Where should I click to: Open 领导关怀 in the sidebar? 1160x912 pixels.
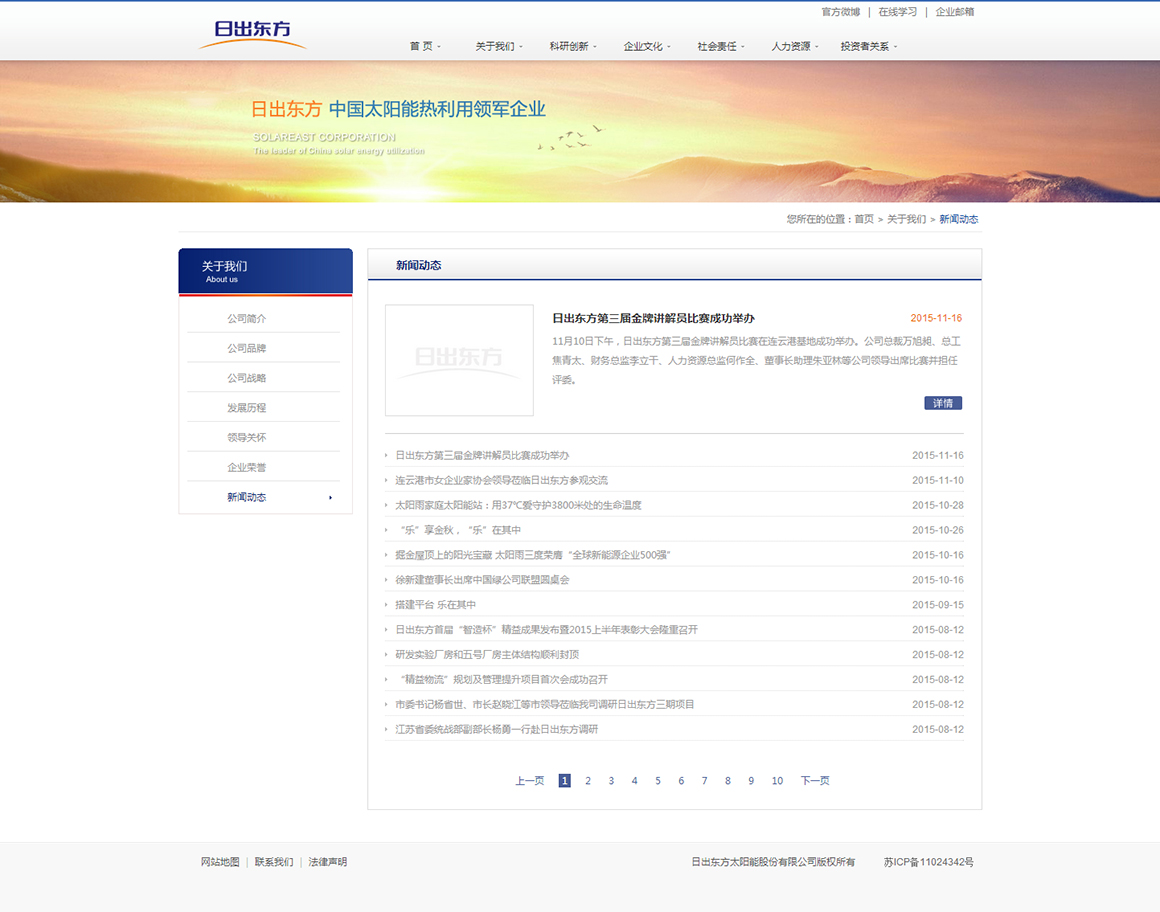tap(246, 437)
